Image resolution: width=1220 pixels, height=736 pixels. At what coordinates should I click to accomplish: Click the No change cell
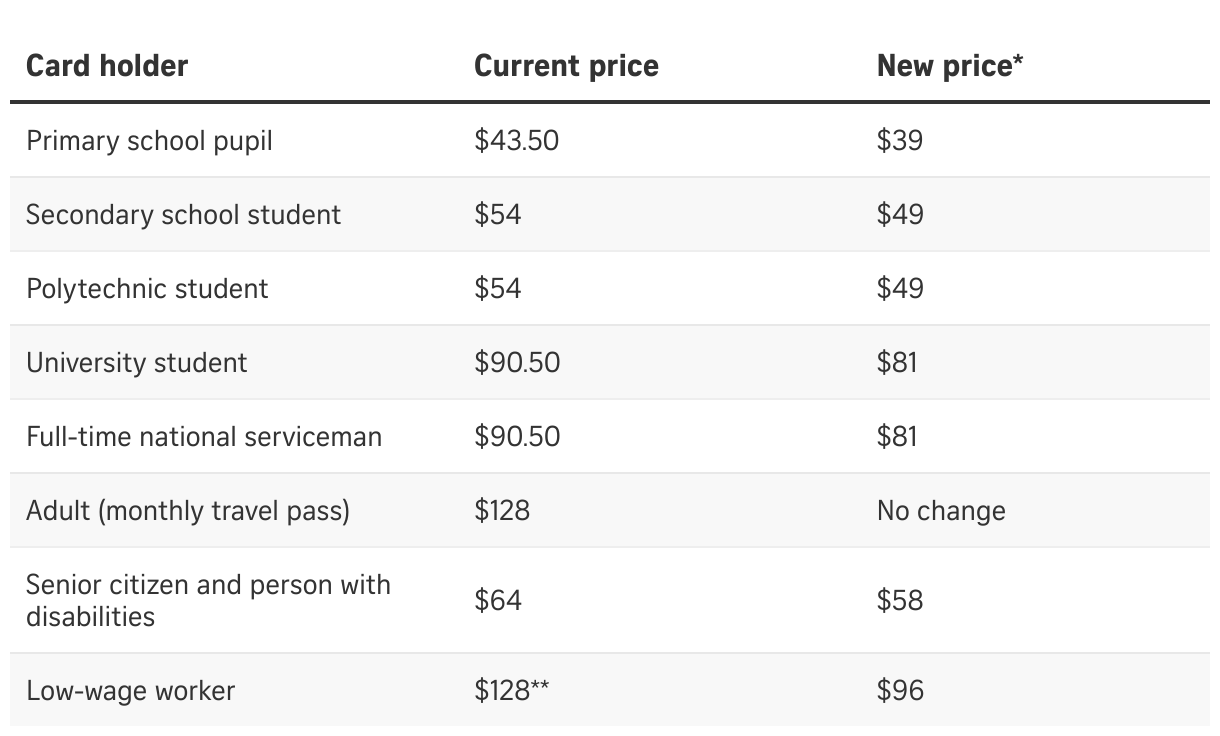(941, 511)
